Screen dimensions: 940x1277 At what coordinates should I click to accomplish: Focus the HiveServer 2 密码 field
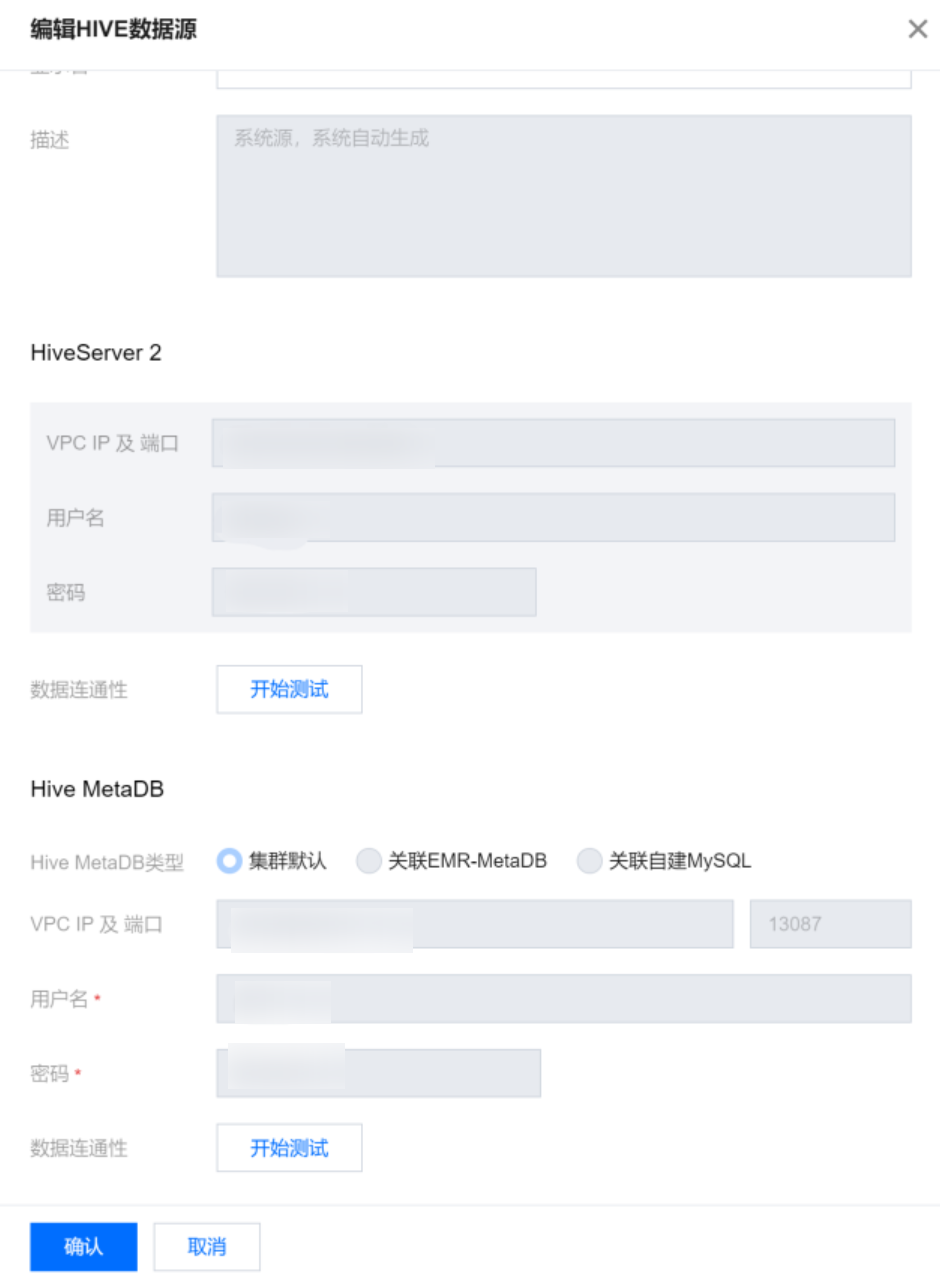[374, 592]
